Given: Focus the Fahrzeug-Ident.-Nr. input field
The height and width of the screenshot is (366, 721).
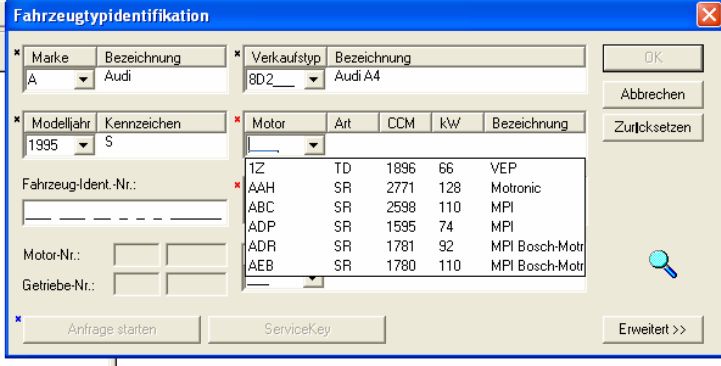Looking at the screenshot, I should tap(125, 212).
